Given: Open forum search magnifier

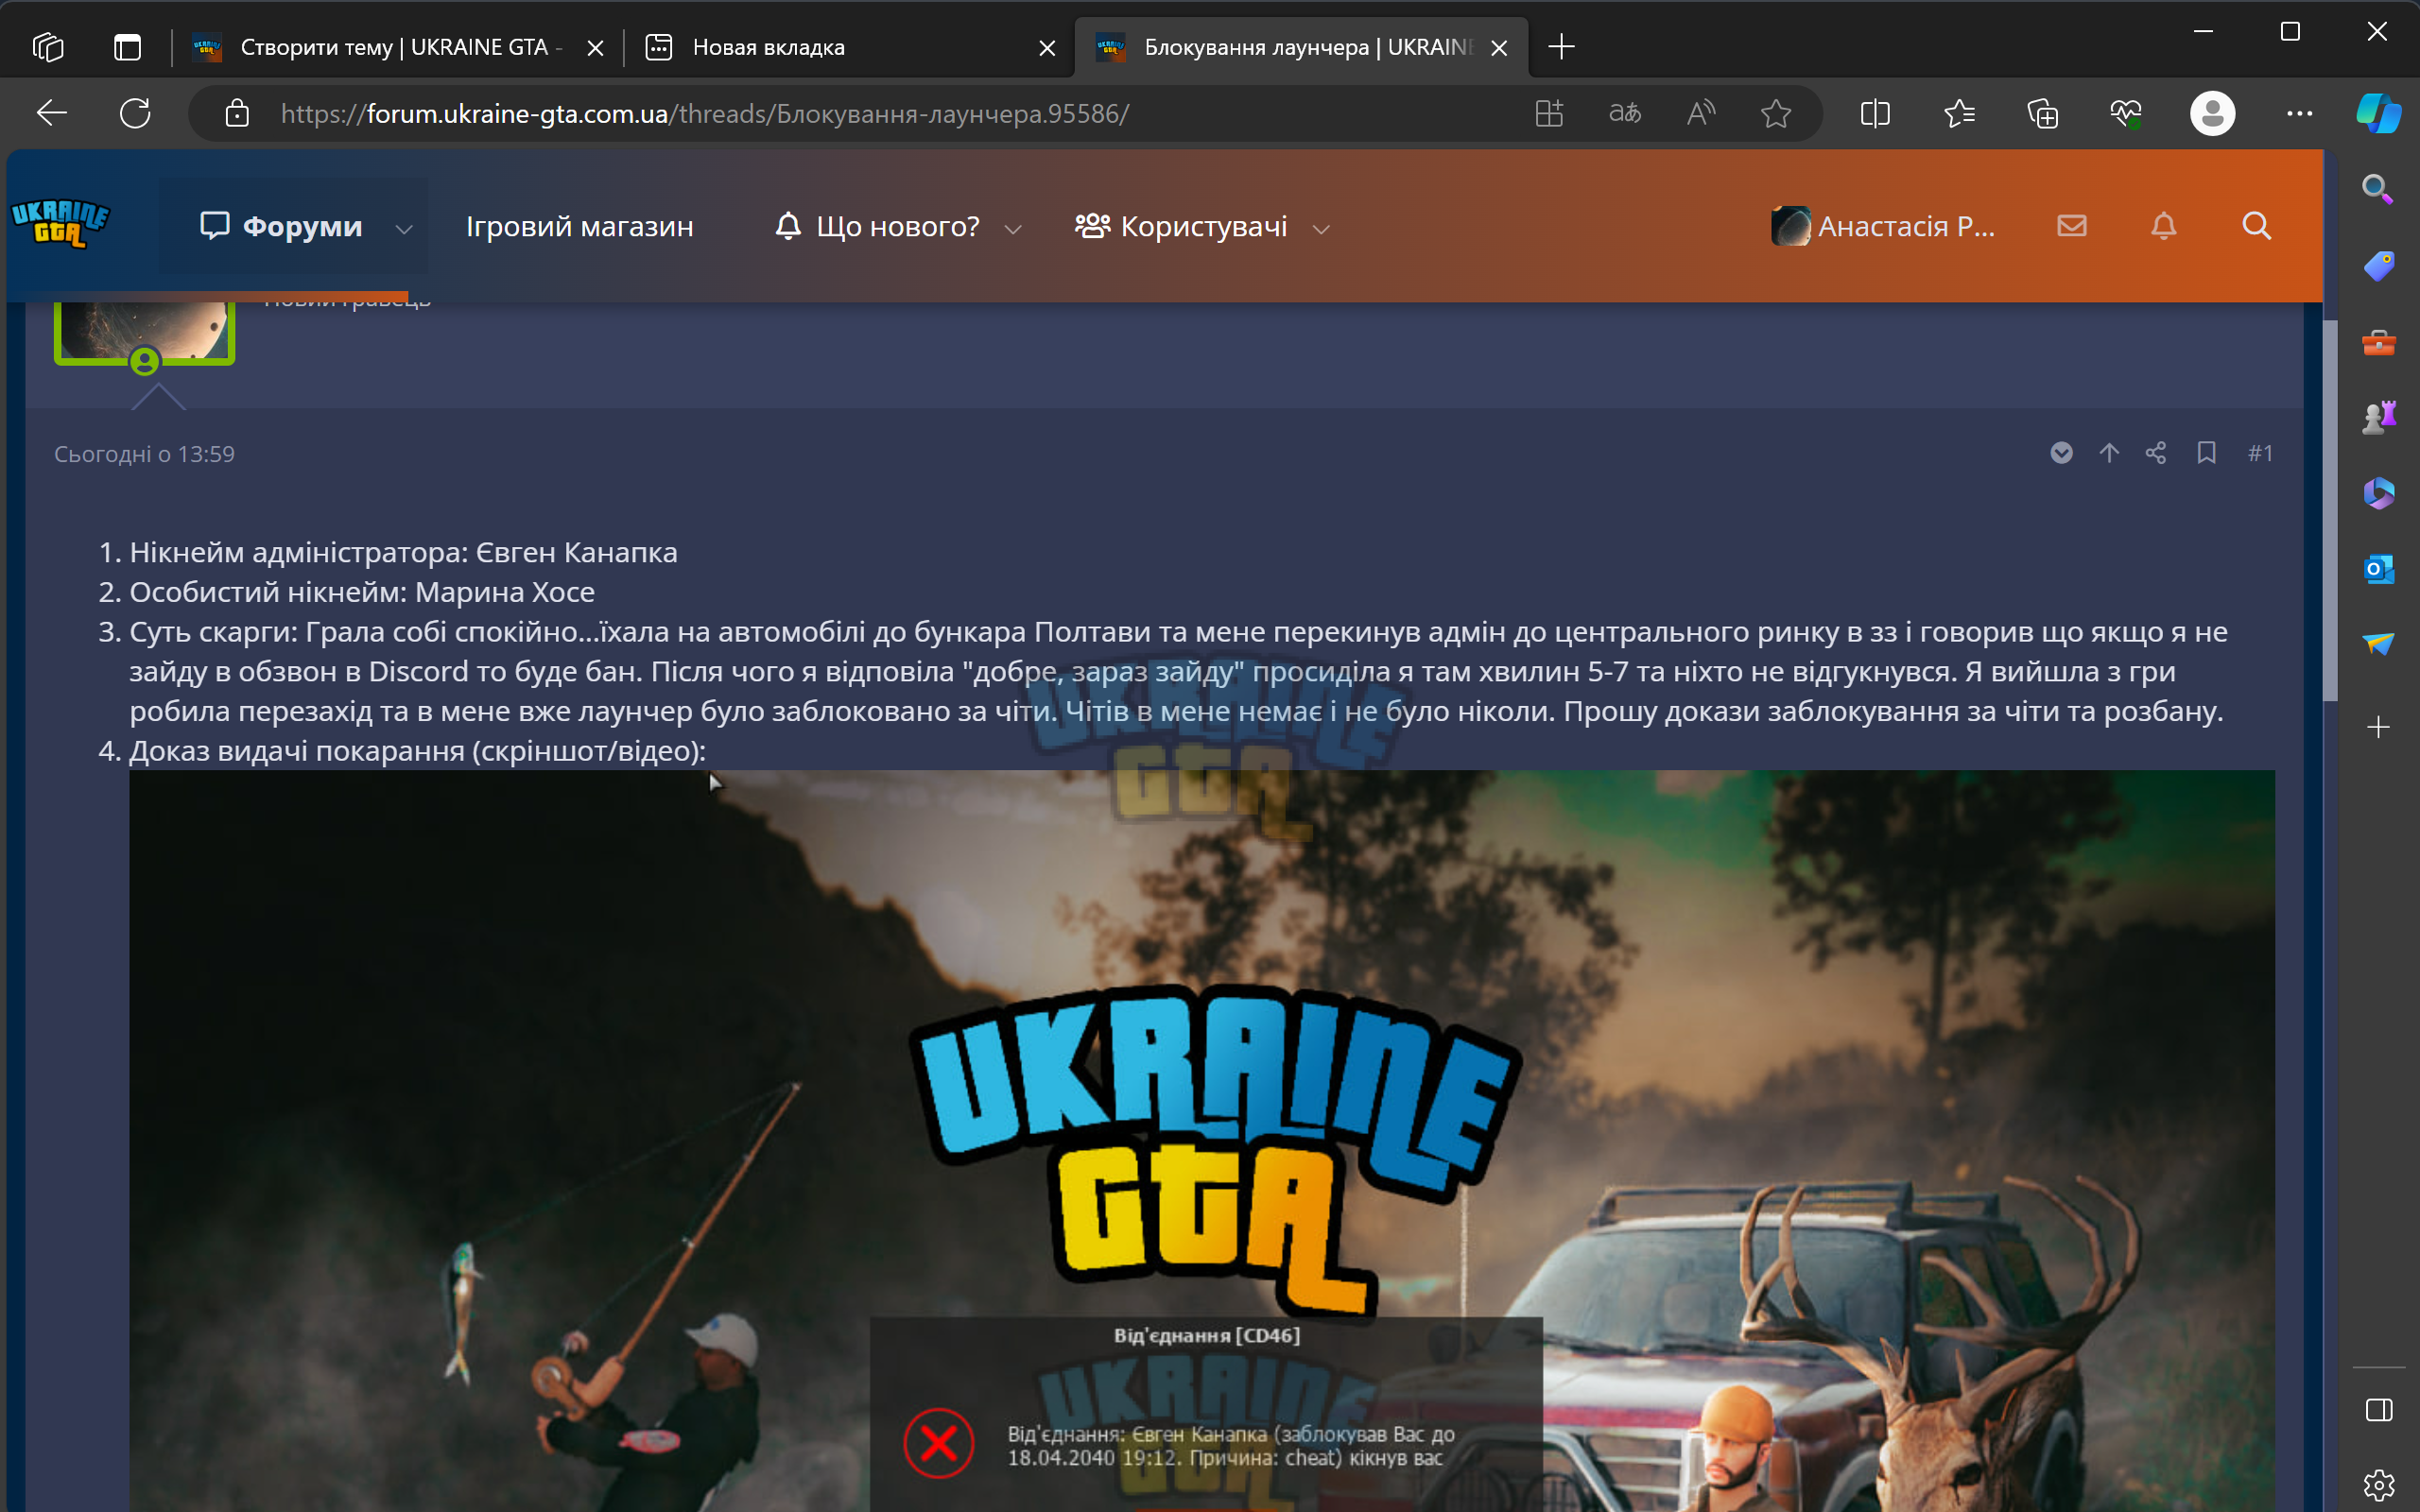Looking at the screenshot, I should [2256, 226].
